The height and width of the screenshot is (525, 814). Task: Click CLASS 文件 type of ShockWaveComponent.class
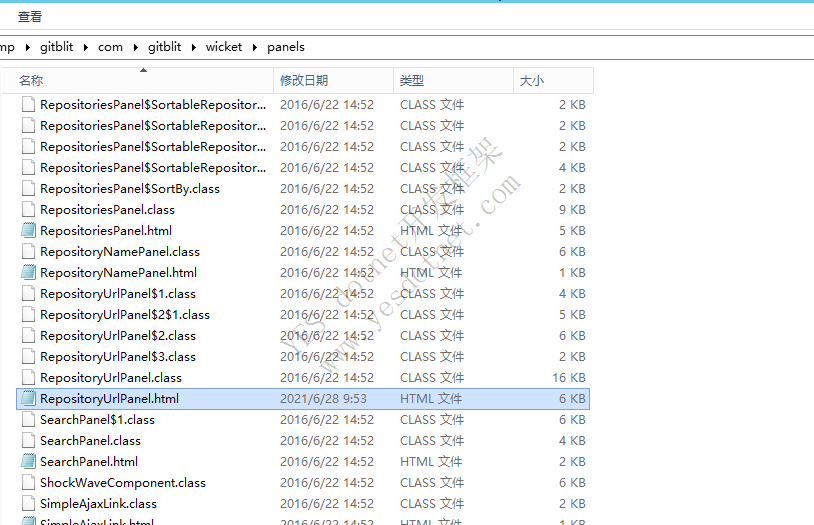pos(432,482)
